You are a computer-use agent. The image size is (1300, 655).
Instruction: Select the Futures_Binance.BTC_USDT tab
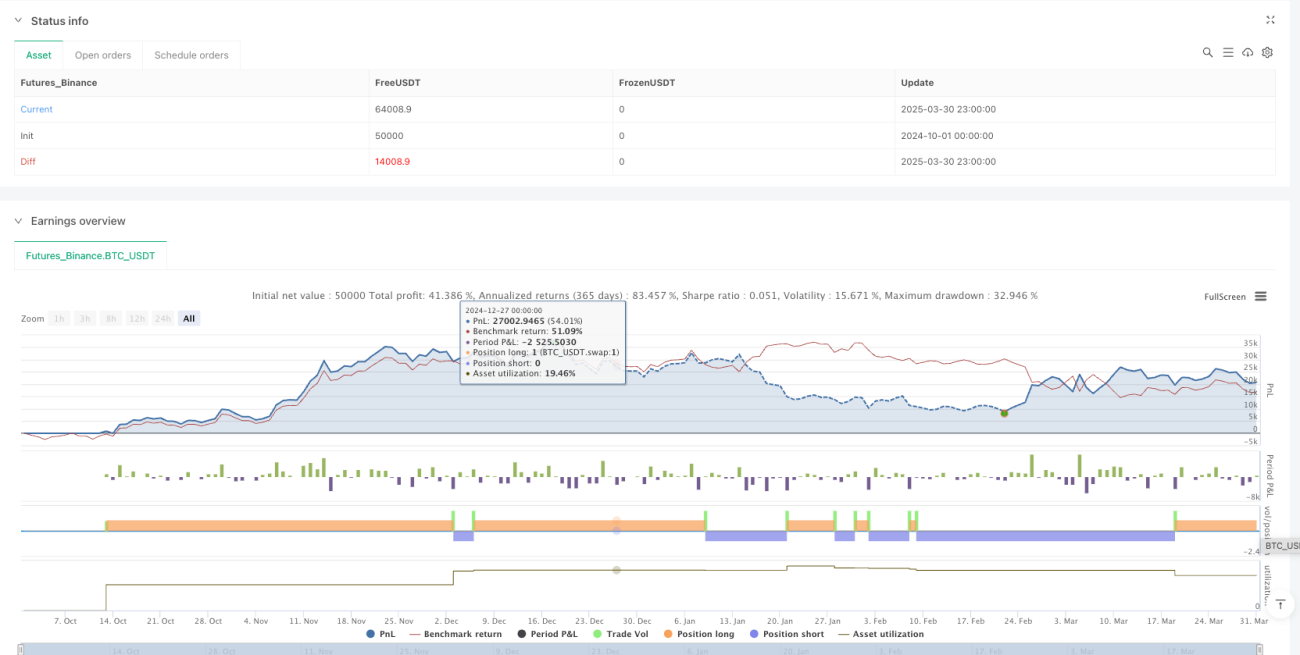point(90,256)
